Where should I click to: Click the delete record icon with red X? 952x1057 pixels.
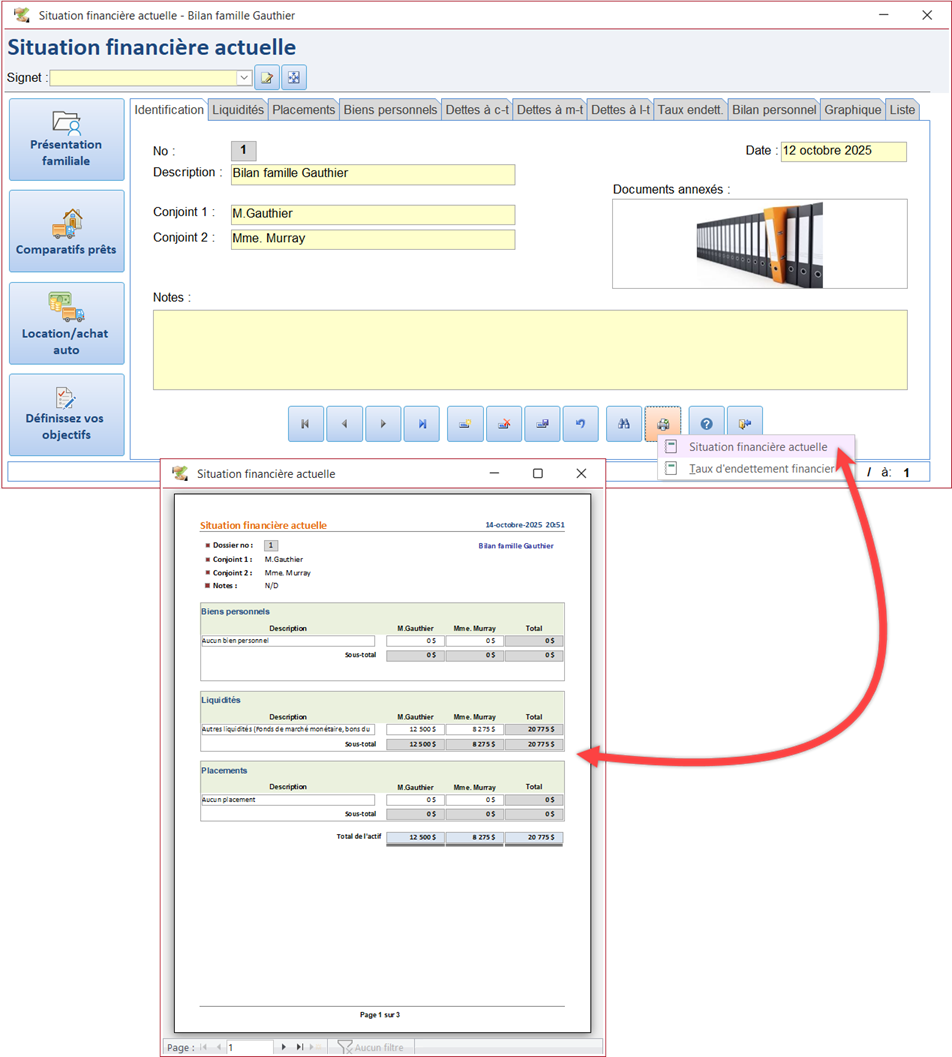[504, 424]
